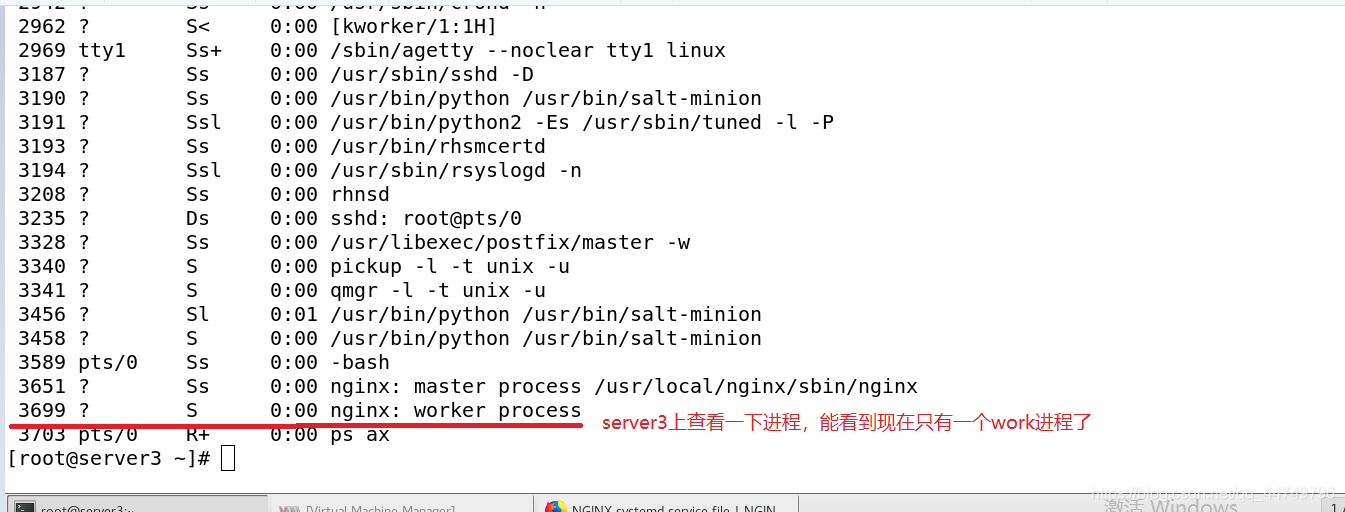Select '/usr/bin/python2 -Es /usr/sbin/tuned -l -P' line
This screenshot has width=1345, height=512.
tap(582, 123)
